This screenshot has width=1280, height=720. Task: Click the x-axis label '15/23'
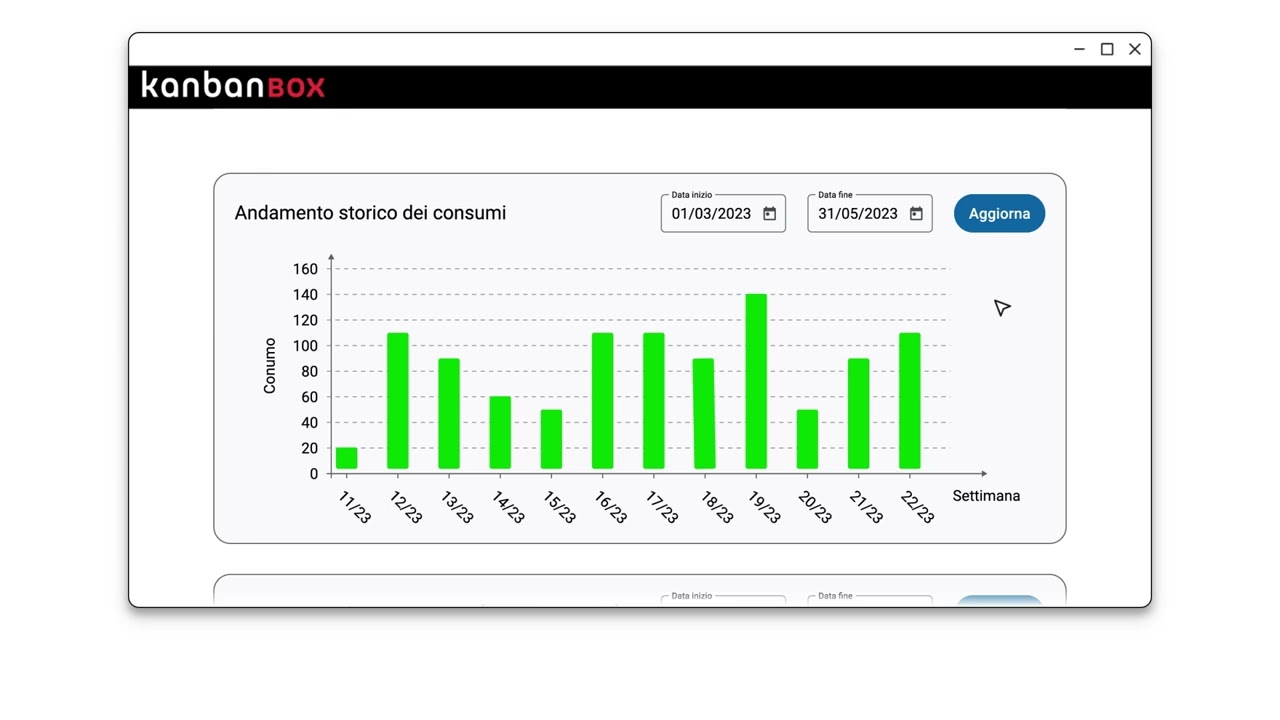coord(559,508)
